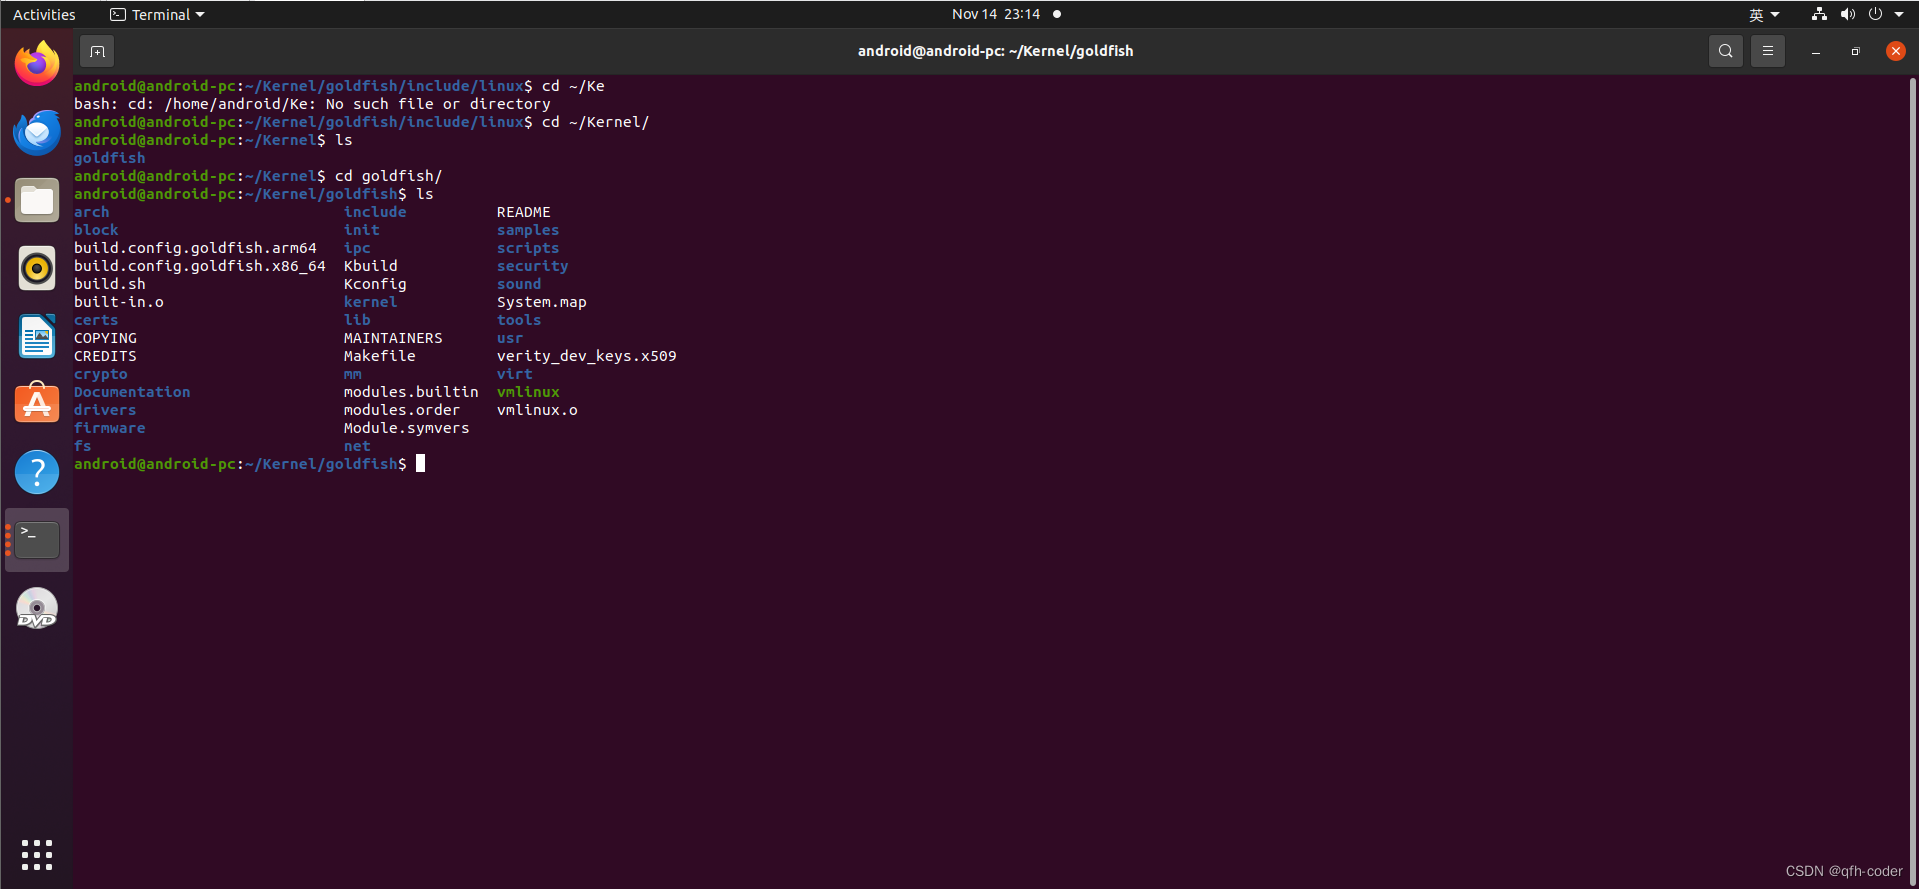The width and height of the screenshot is (1919, 889).
Task: Click the 'Kconfig' file name
Action: pos(375,284)
